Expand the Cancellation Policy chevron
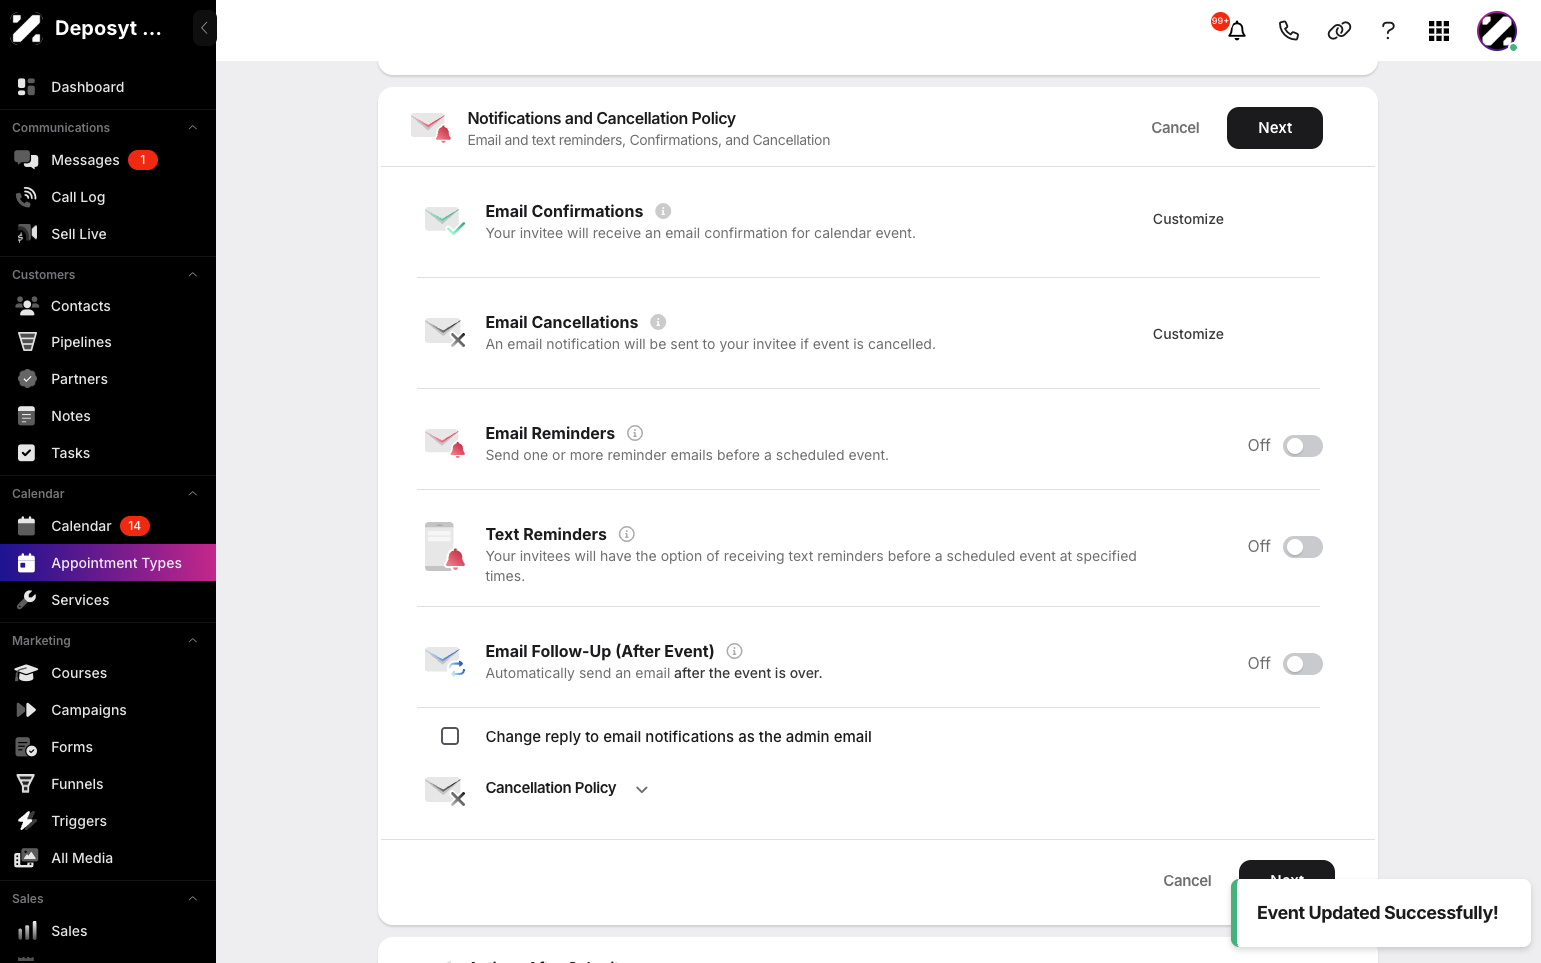Image resolution: width=1541 pixels, height=963 pixels. click(642, 789)
